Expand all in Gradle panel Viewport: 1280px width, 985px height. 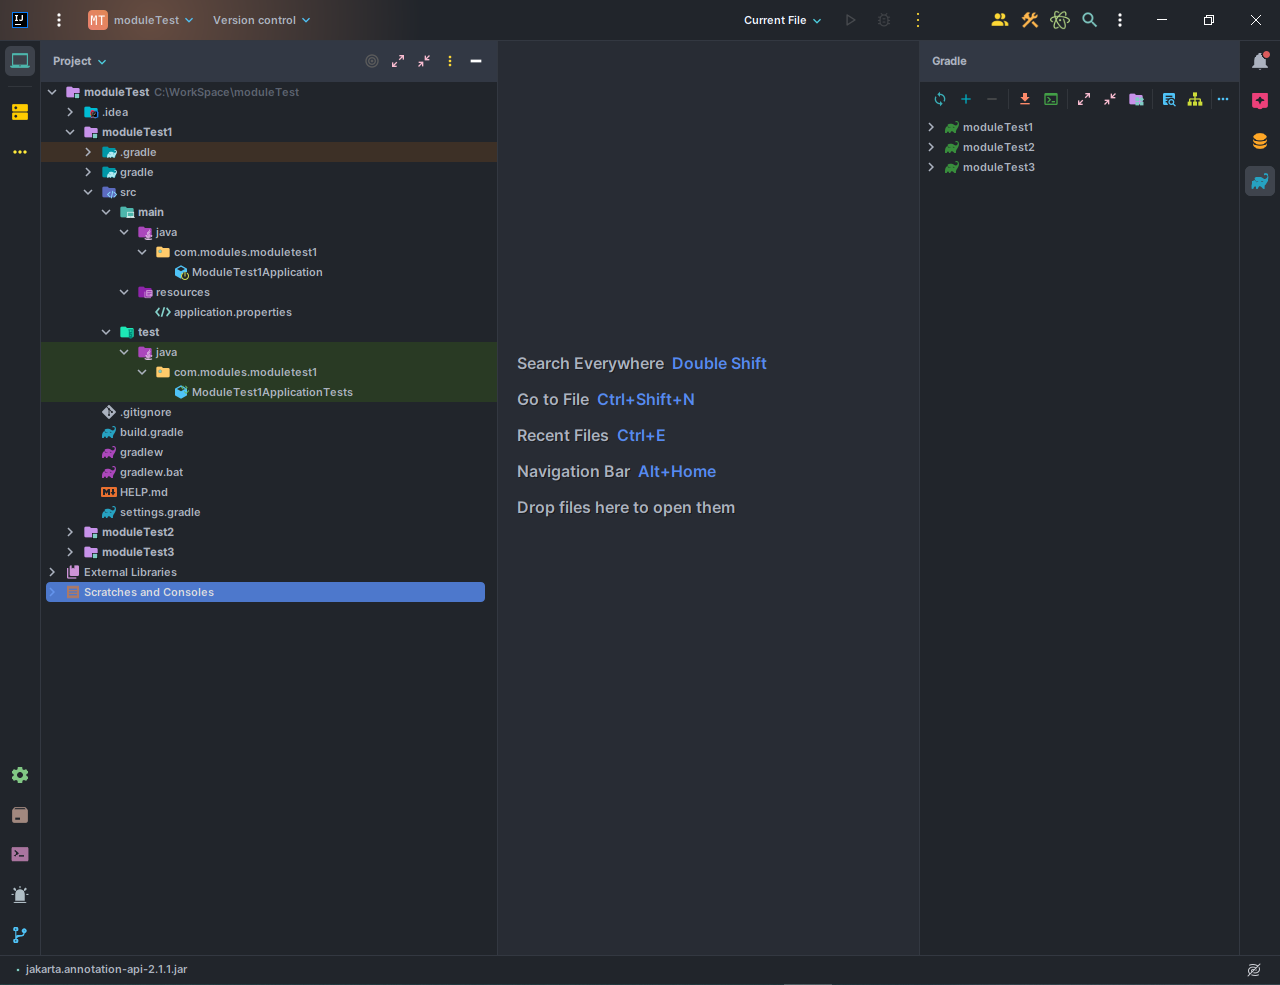tap(1084, 99)
